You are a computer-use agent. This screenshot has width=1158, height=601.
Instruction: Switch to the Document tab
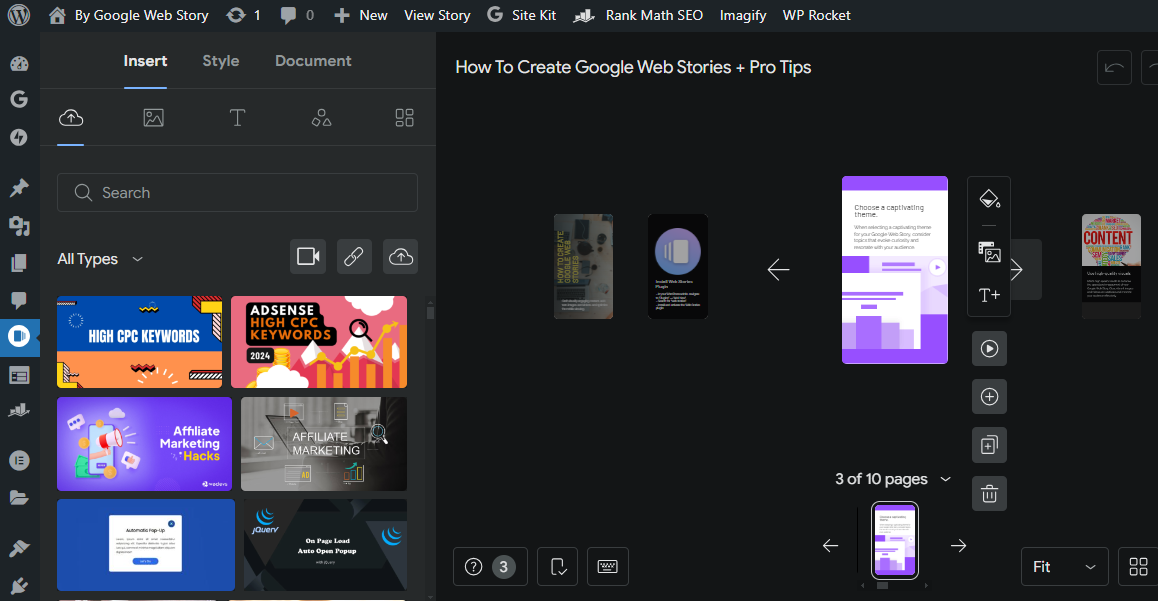pyautogui.click(x=313, y=61)
